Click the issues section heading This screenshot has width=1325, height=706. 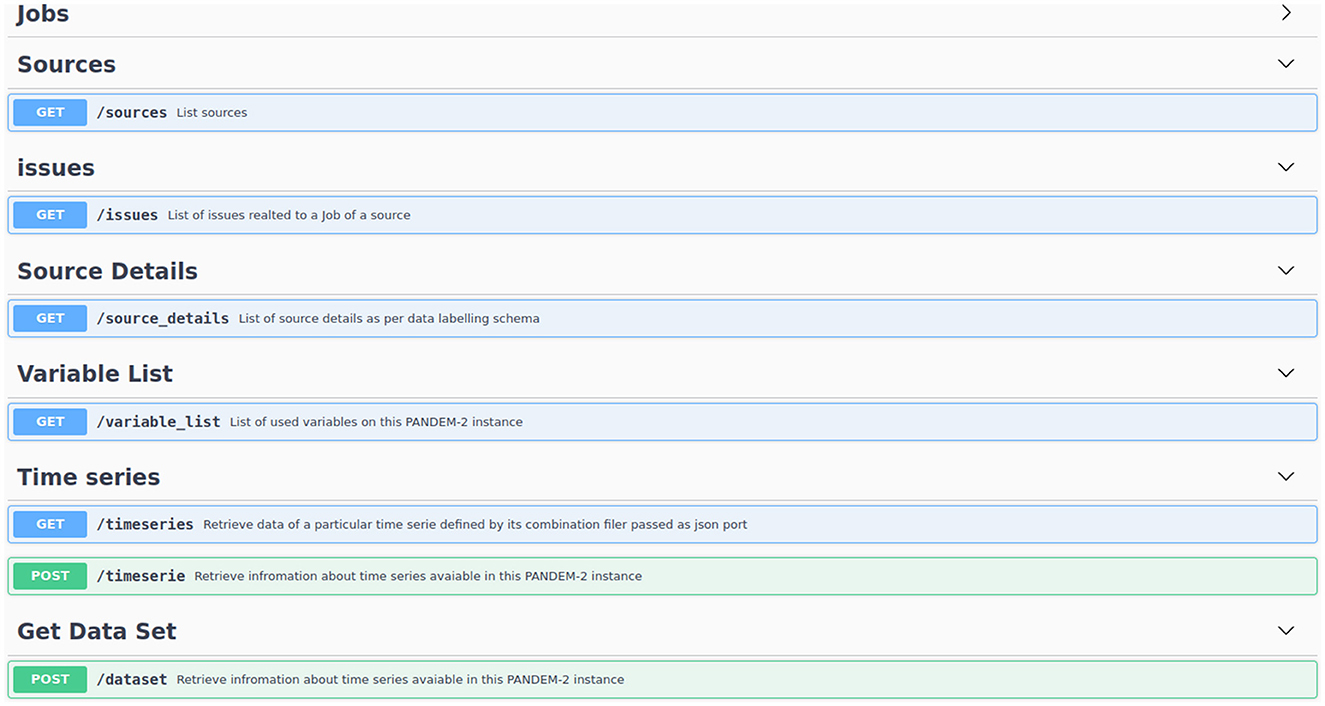click(x=56, y=167)
